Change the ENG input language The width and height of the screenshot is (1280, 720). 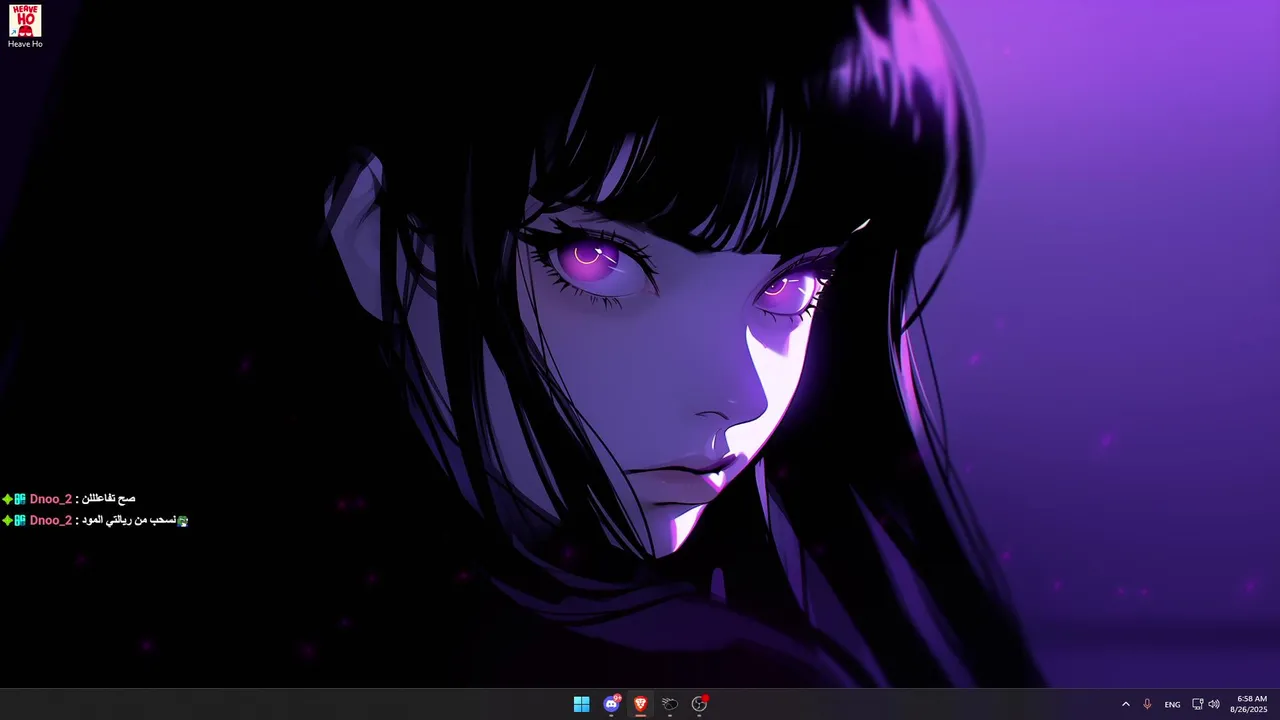coord(1172,704)
